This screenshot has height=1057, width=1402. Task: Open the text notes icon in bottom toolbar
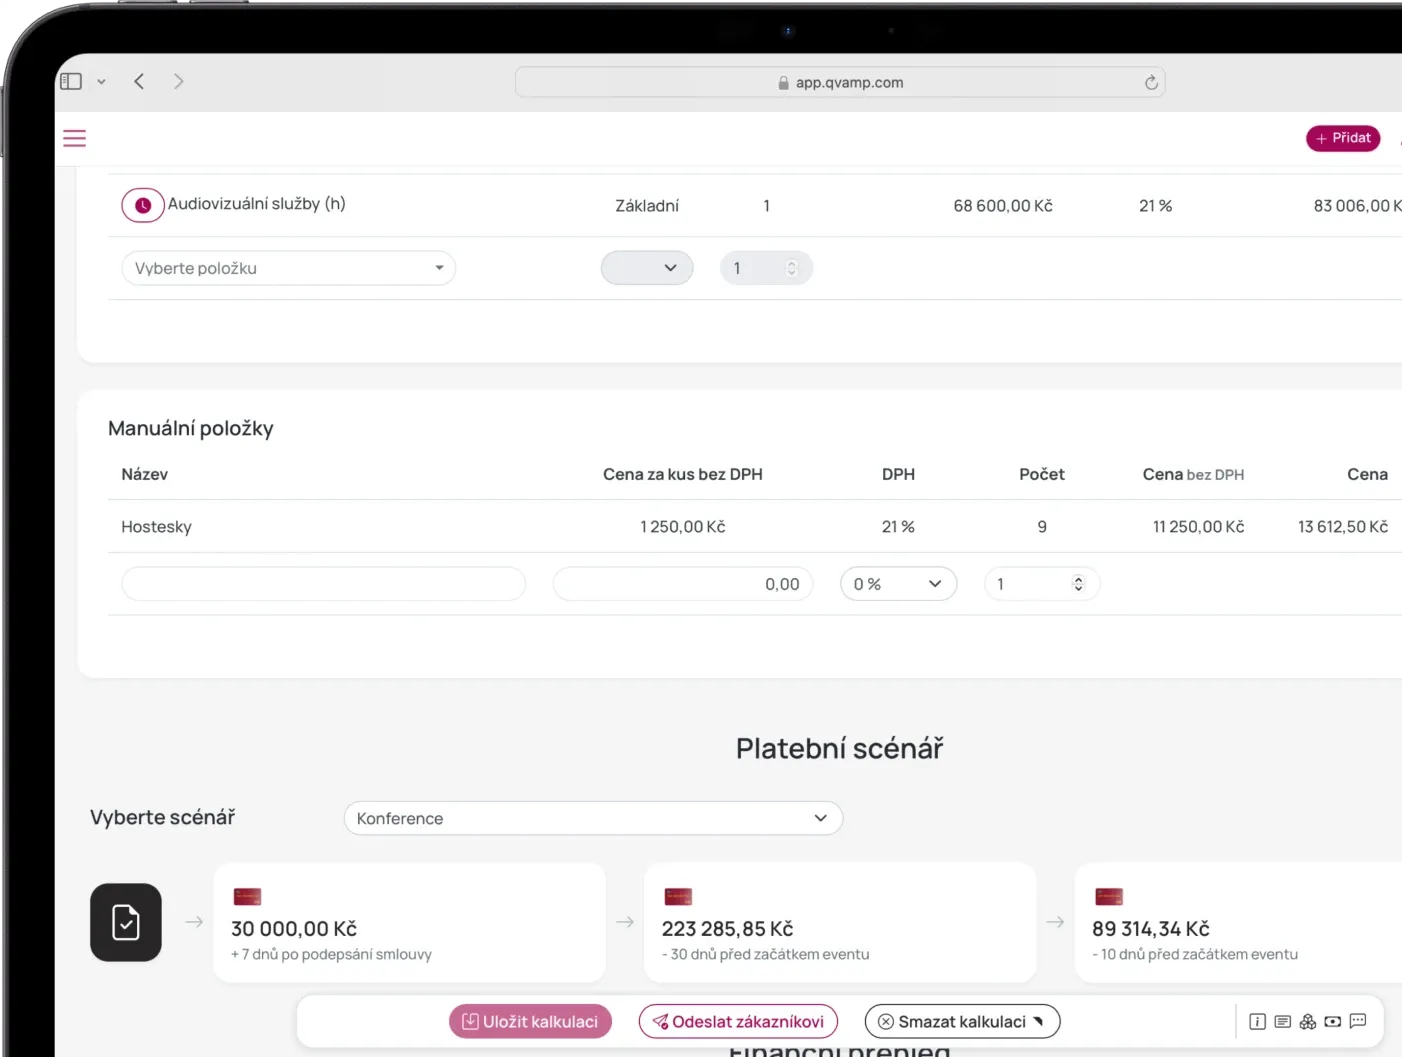[x=1282, y=1021]
